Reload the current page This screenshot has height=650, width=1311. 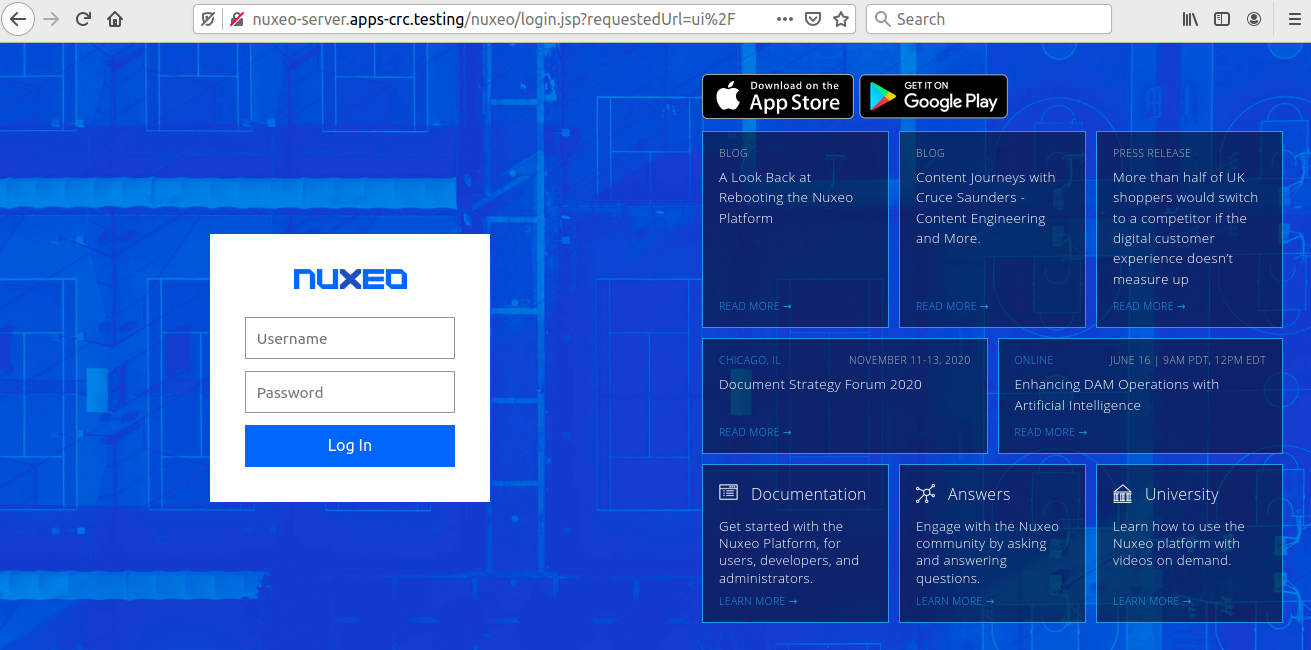point(83,19)
